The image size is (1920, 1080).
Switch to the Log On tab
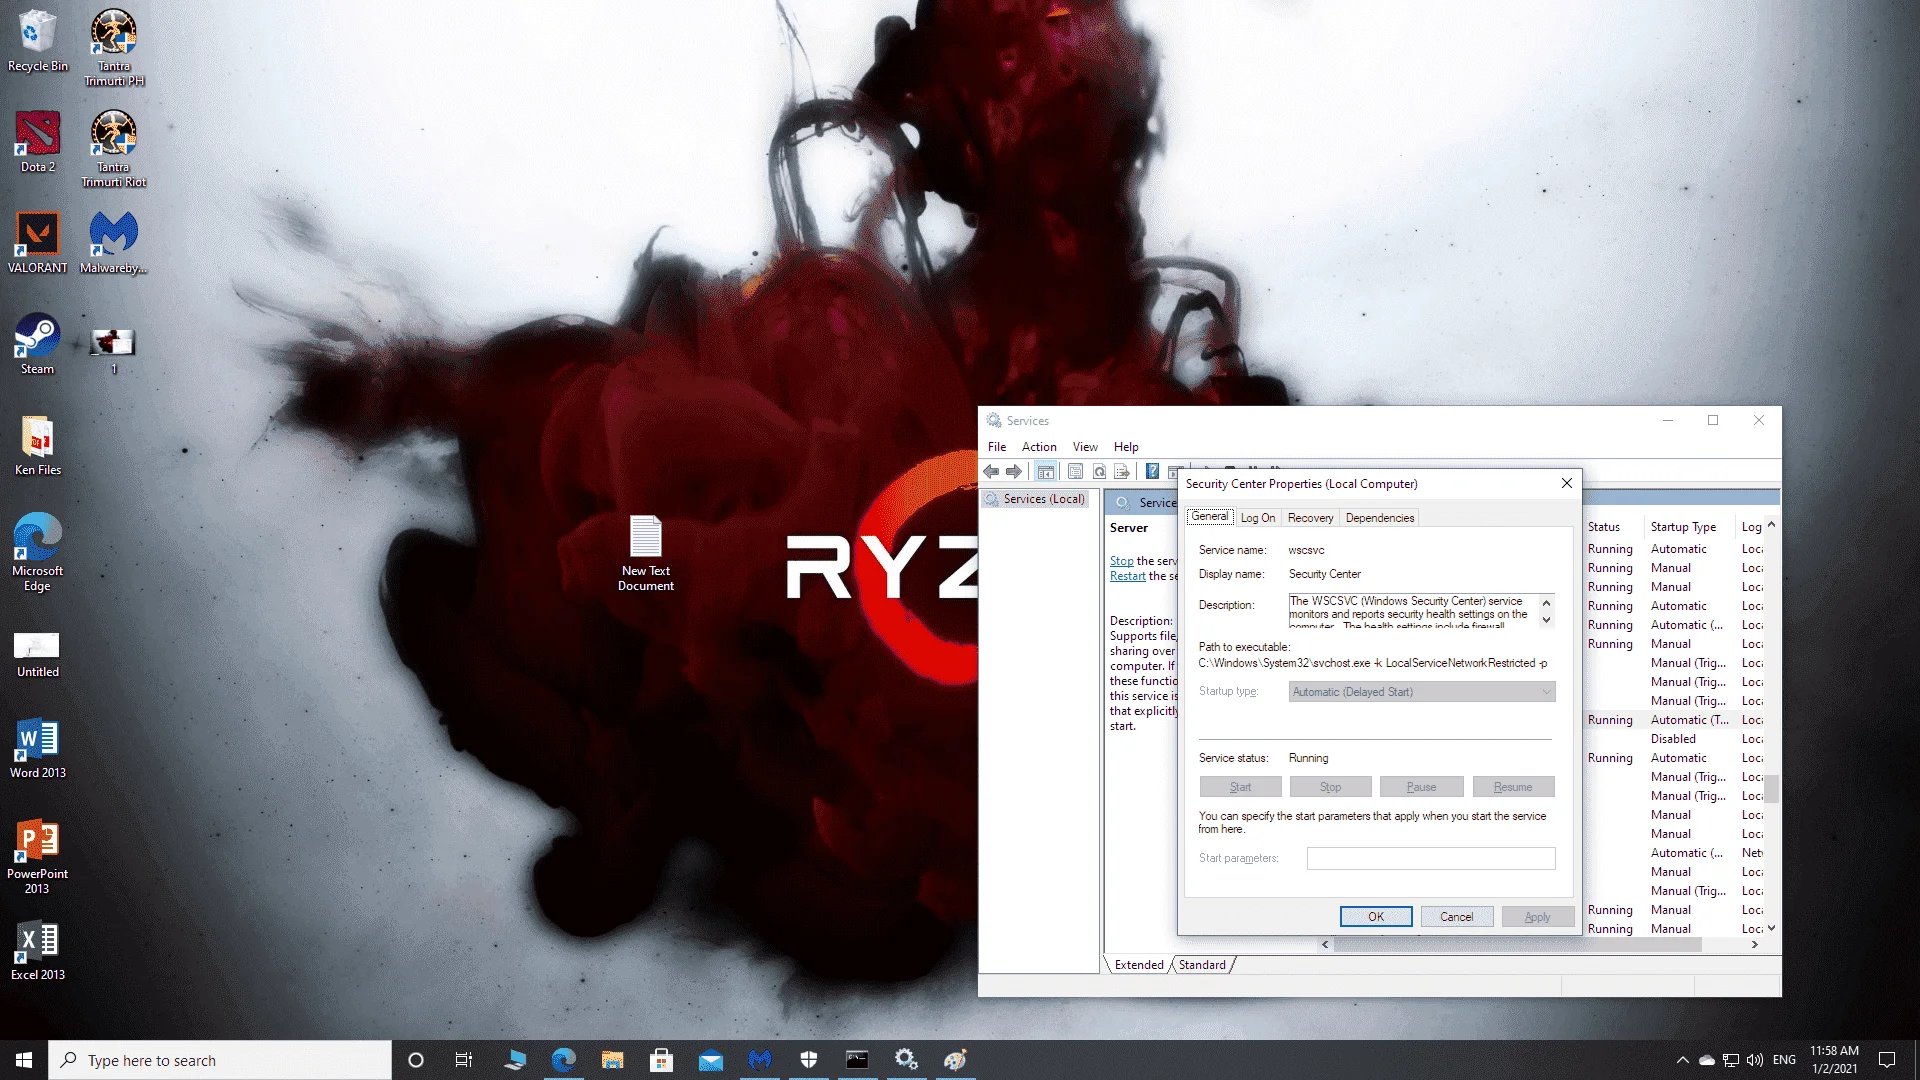click(1258, 518)
